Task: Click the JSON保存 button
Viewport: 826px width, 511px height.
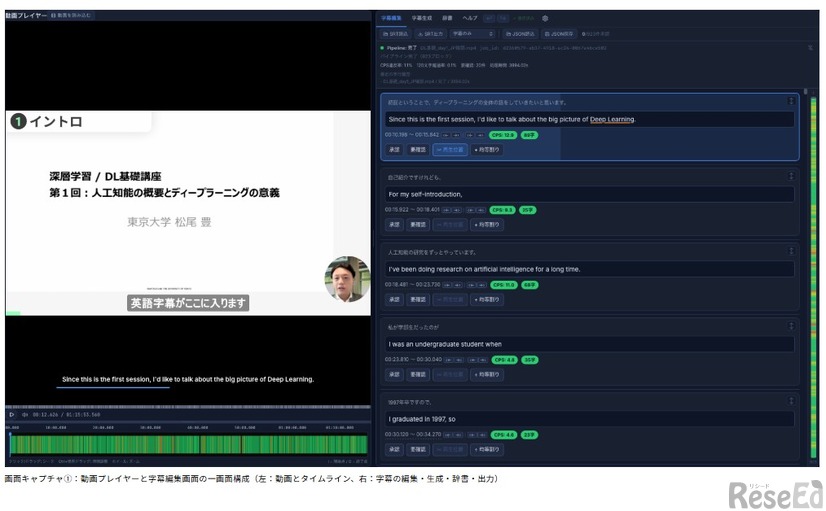Action: click(x=559, y=34)
